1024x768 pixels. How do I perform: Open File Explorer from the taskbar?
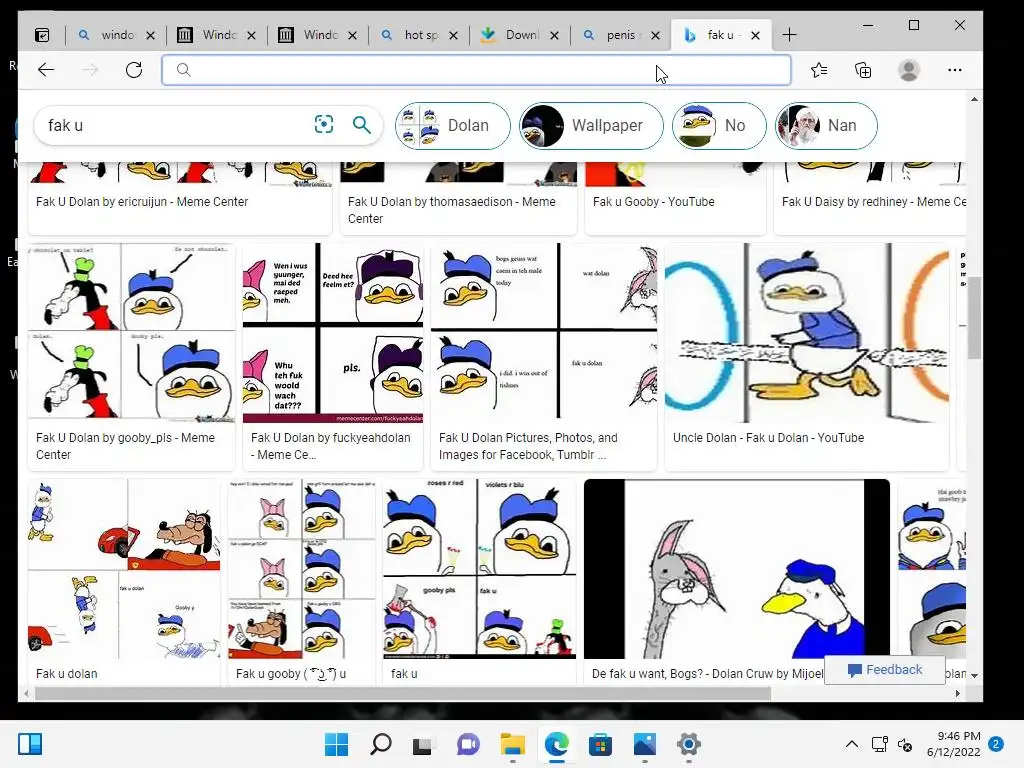point(513,744)
